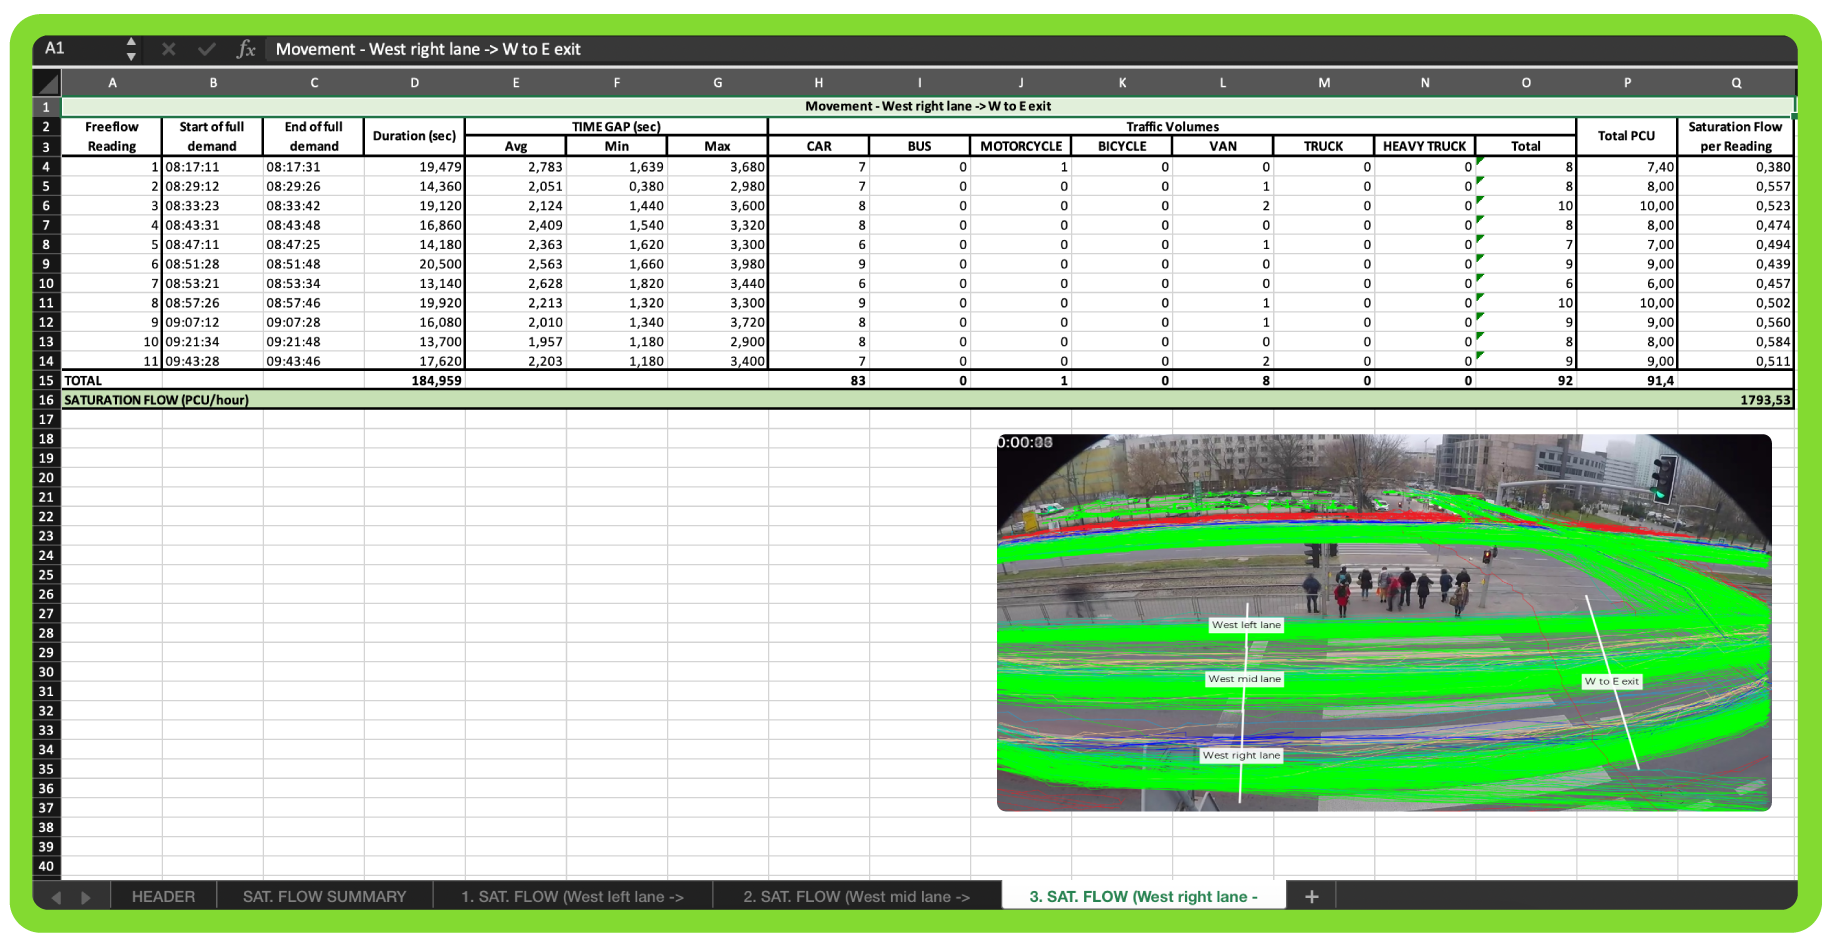This screenshot has height=946, width=1831.
Task: Select the merged title cell in row 1
Action: point(927,106)
